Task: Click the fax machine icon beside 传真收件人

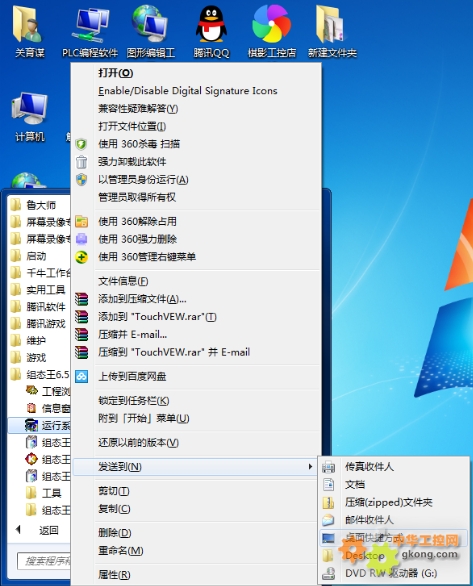Action: [328, 467]
